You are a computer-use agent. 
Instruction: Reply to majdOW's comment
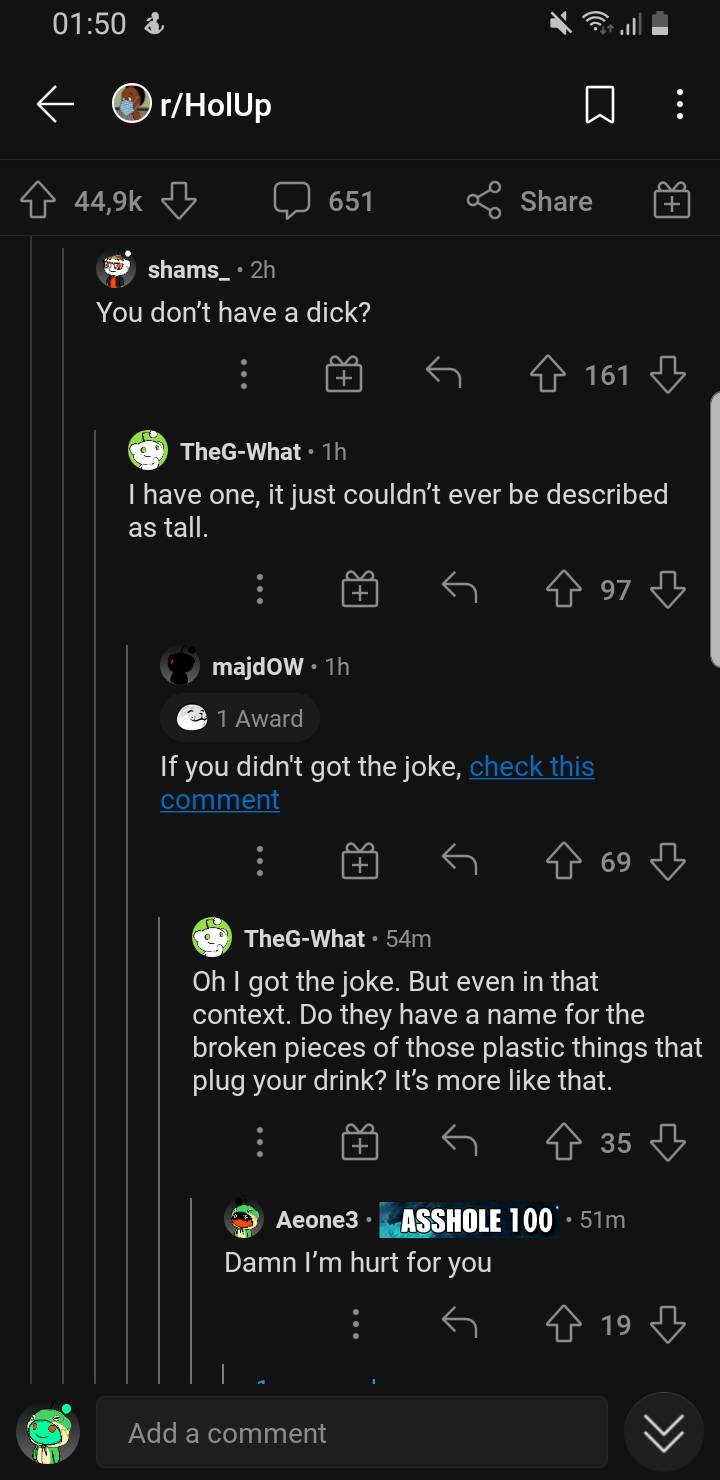458,860
